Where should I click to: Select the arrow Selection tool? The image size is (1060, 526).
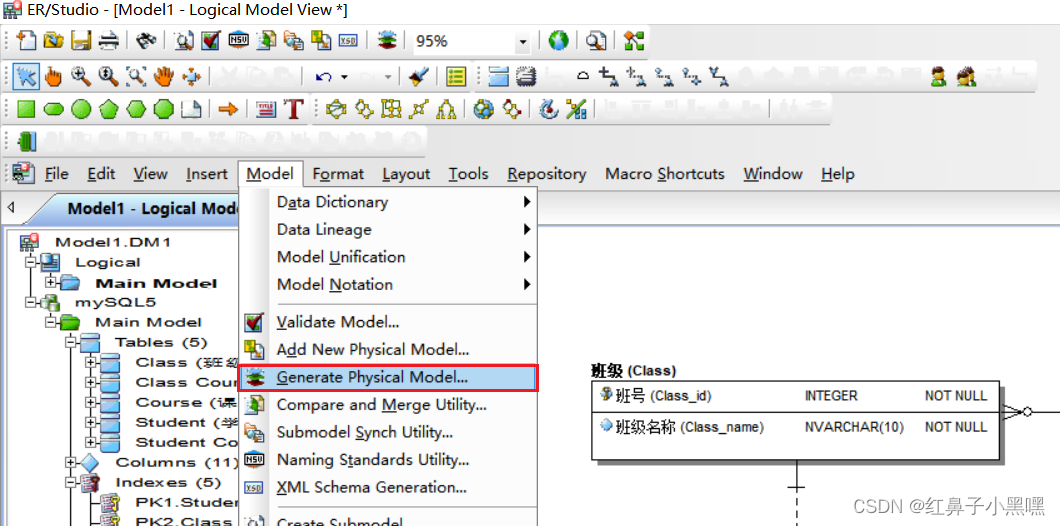(27, 76)
